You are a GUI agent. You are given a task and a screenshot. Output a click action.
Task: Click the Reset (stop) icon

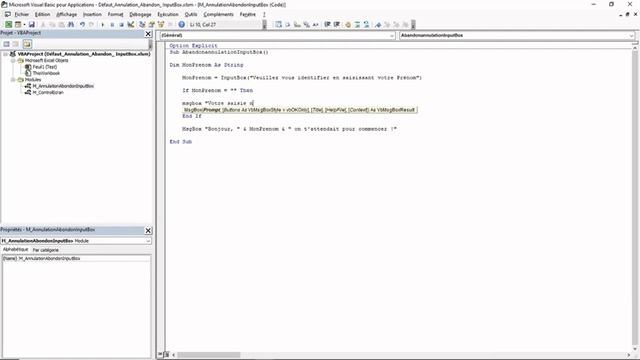point(121,24)
